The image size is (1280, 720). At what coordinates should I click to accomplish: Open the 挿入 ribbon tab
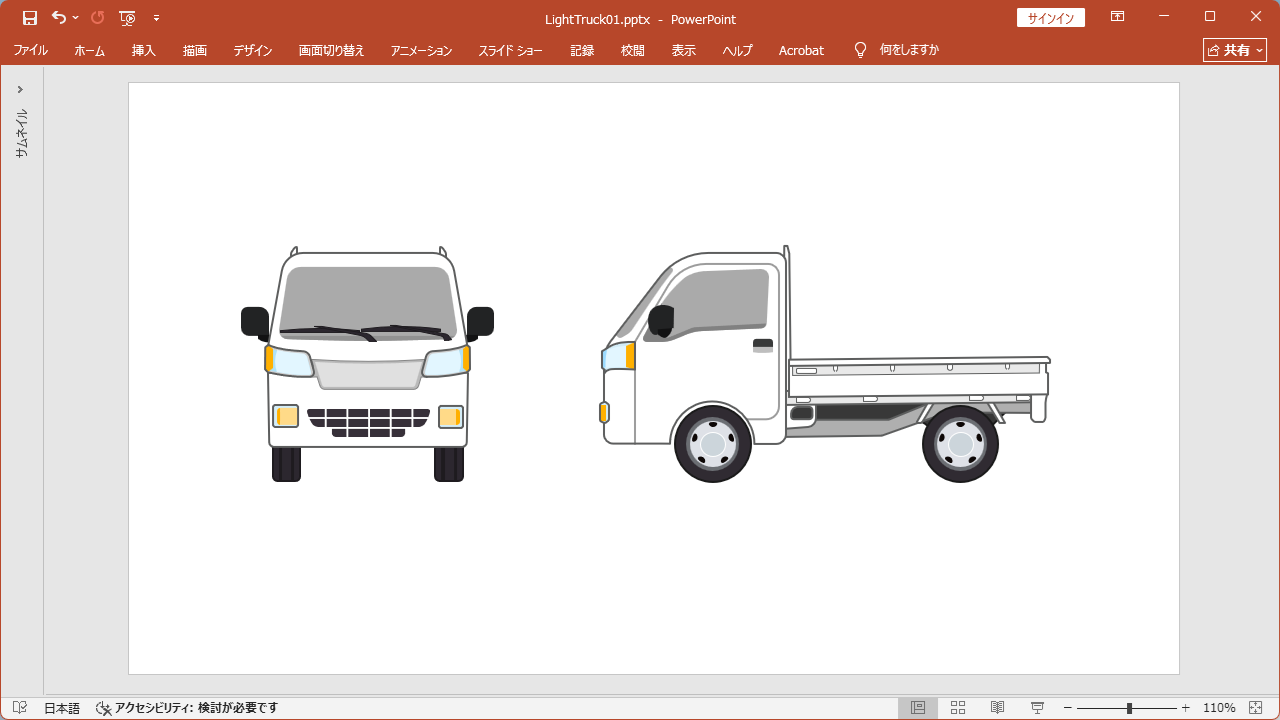(x=144, y=50)
